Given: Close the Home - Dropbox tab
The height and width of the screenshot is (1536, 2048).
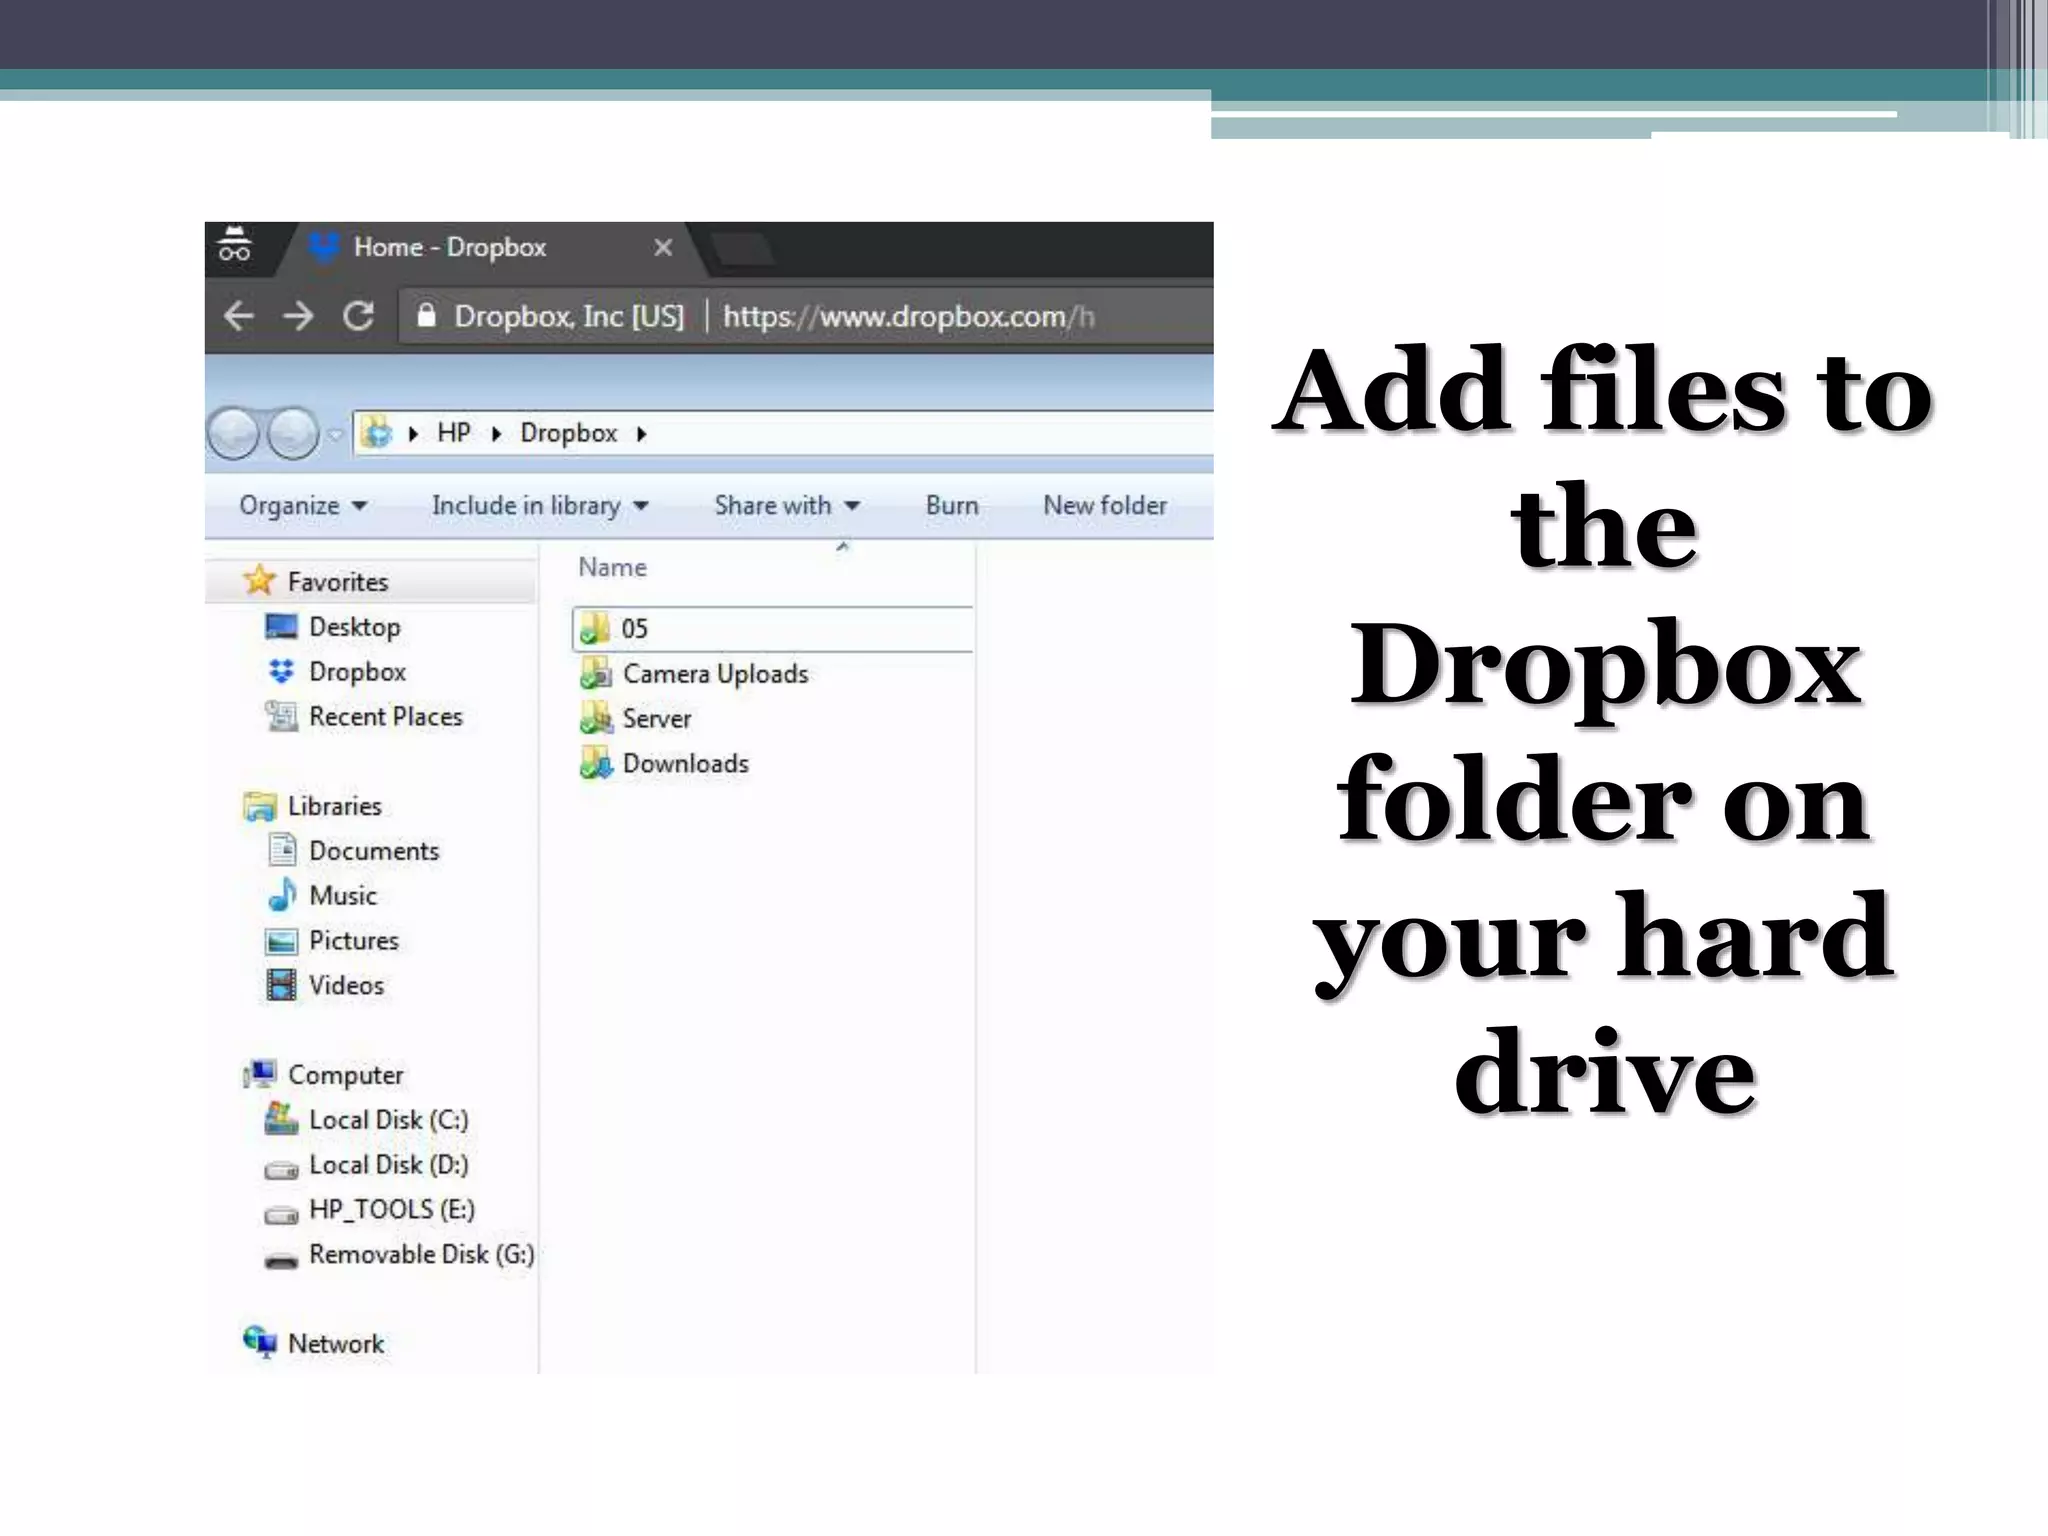Looking at the screenshot, I should coord(663,247).
